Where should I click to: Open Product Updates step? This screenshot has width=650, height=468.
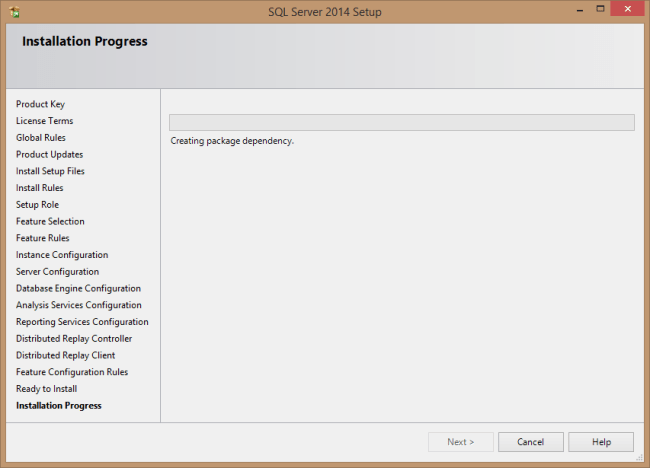click(x=49, y=155)
